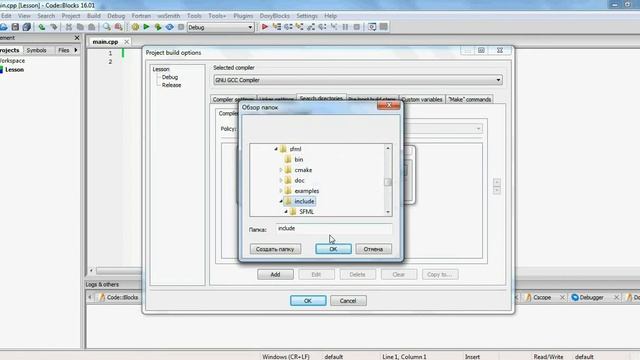Click the Создать папку button
Image resolution: width=640 pixels, height=360 pixels.
(275, 249)
